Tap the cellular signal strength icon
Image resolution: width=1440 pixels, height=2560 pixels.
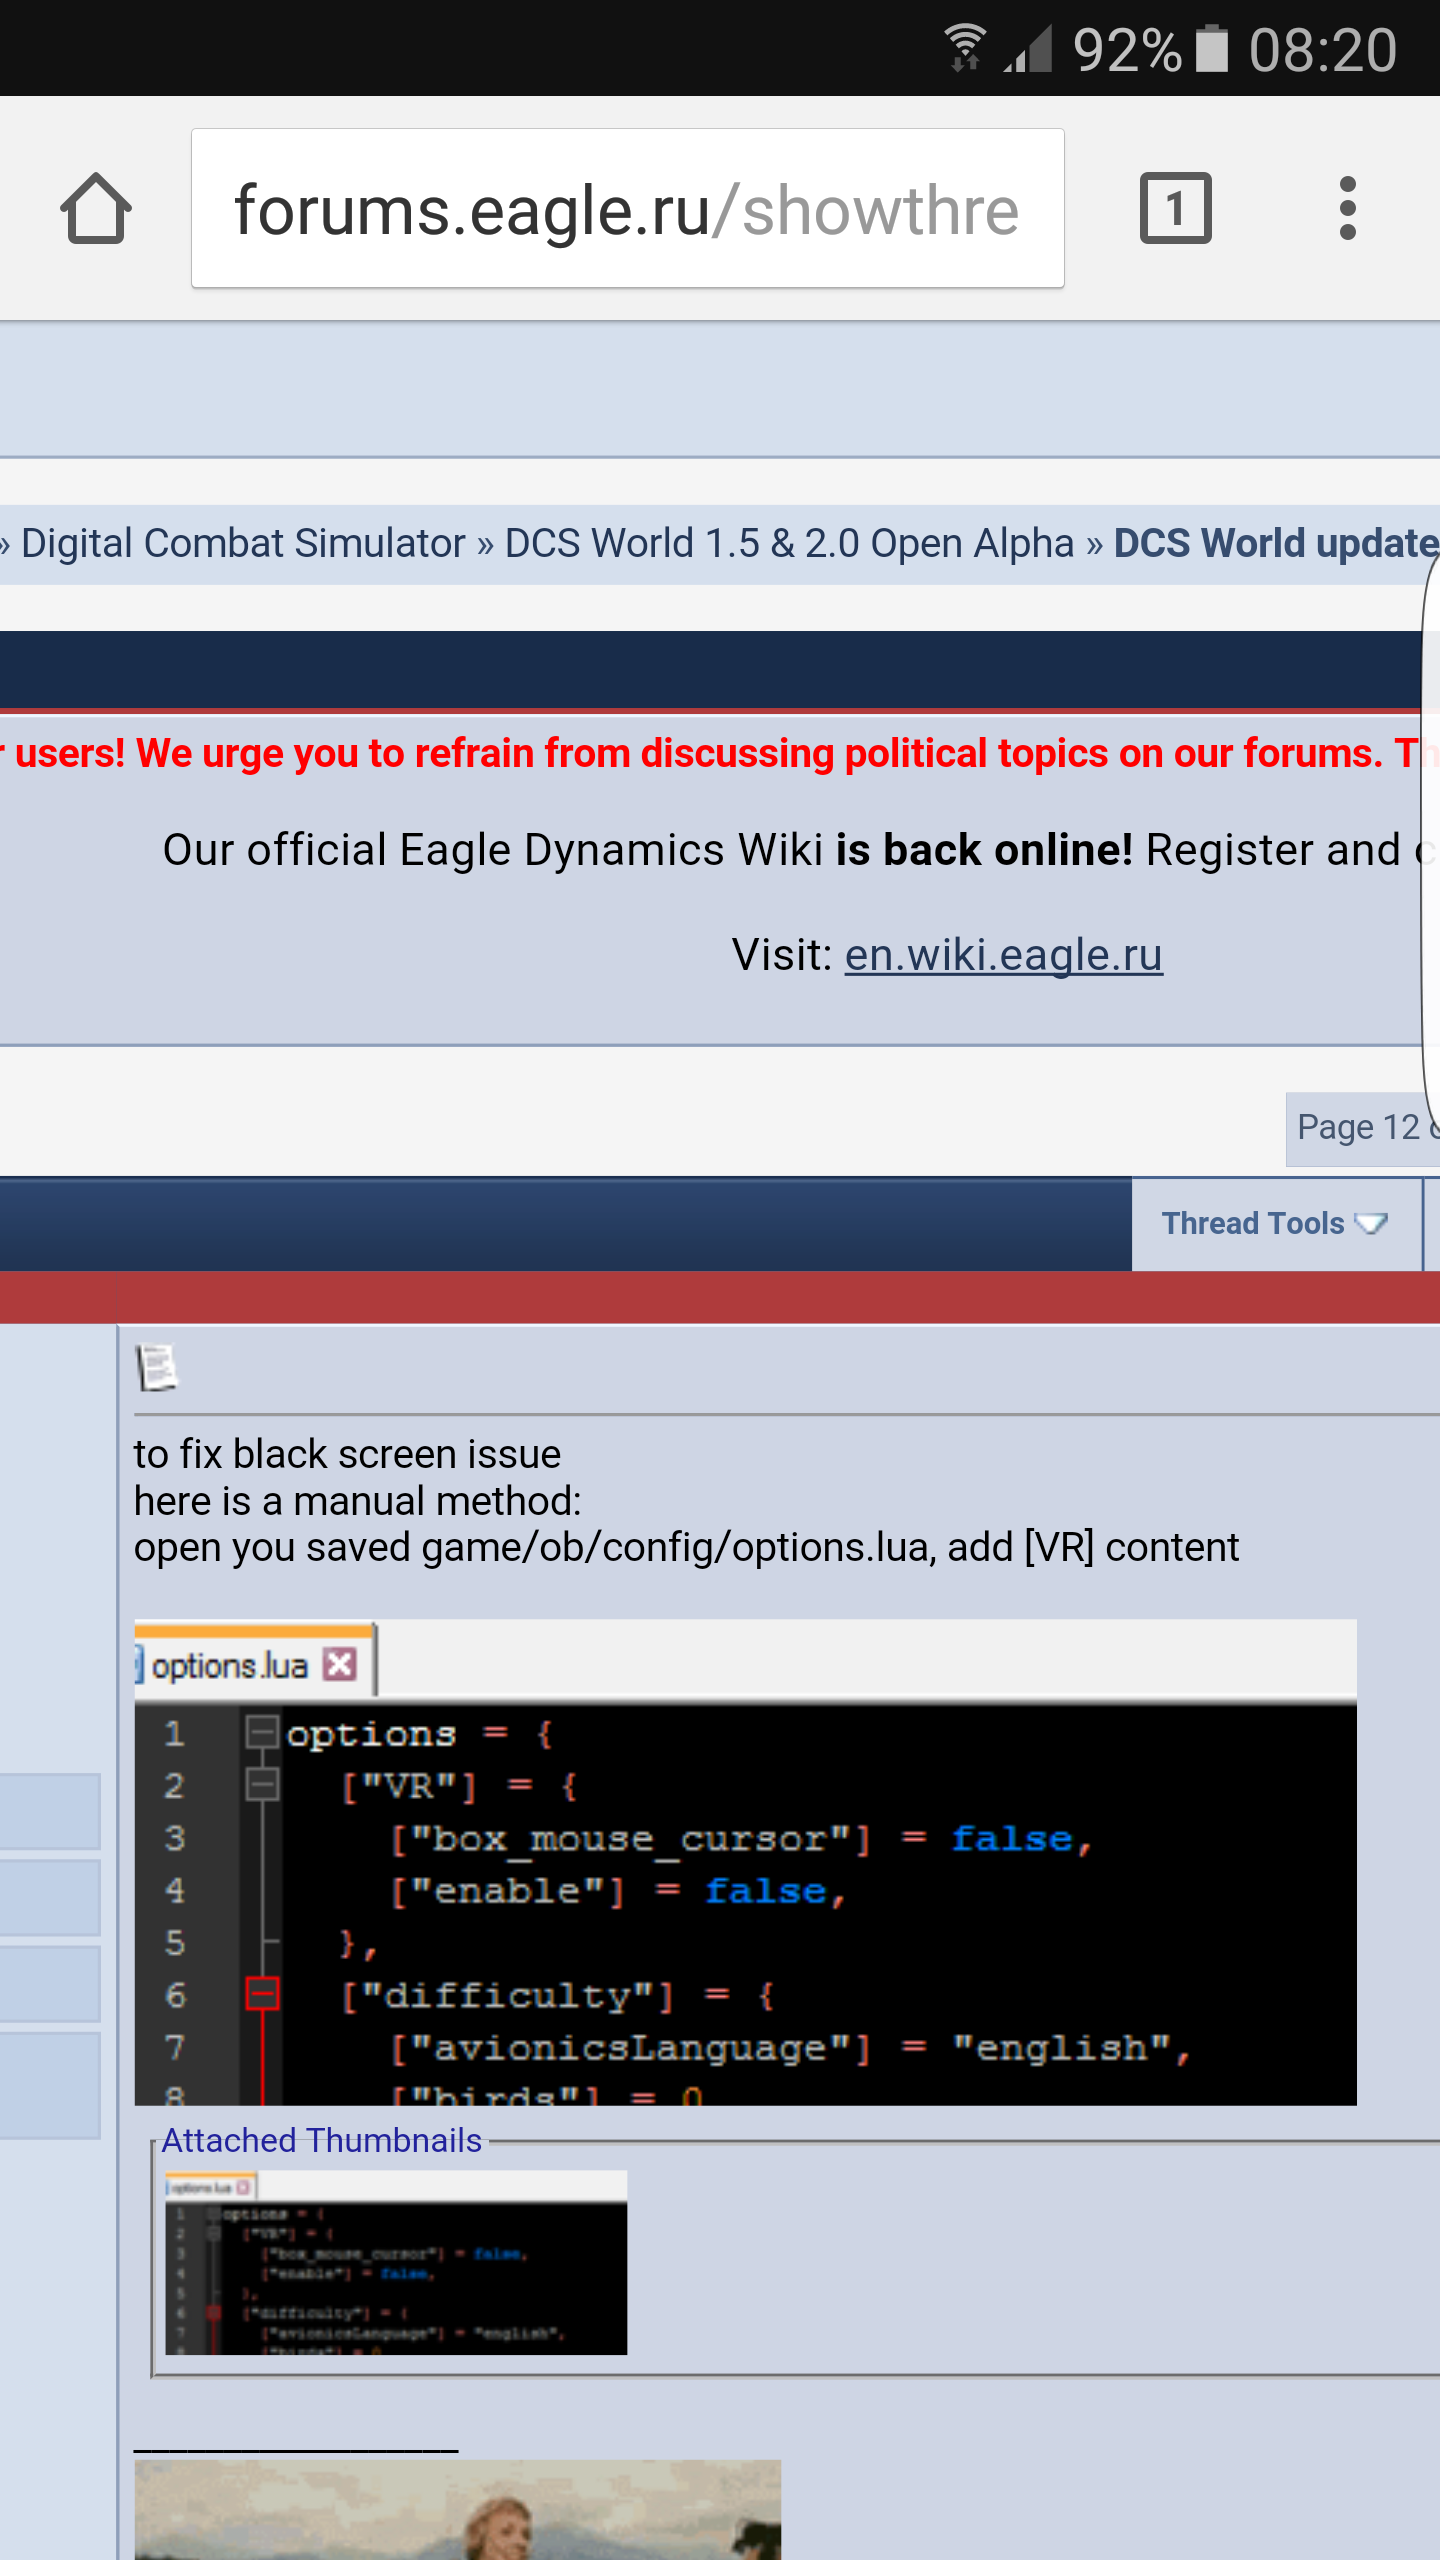click(1029, 50)
